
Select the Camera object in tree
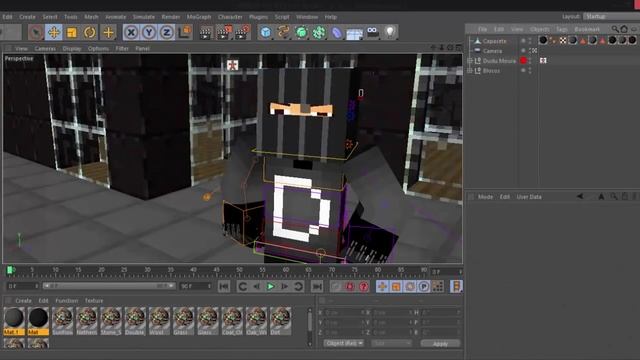click(492, 51)
